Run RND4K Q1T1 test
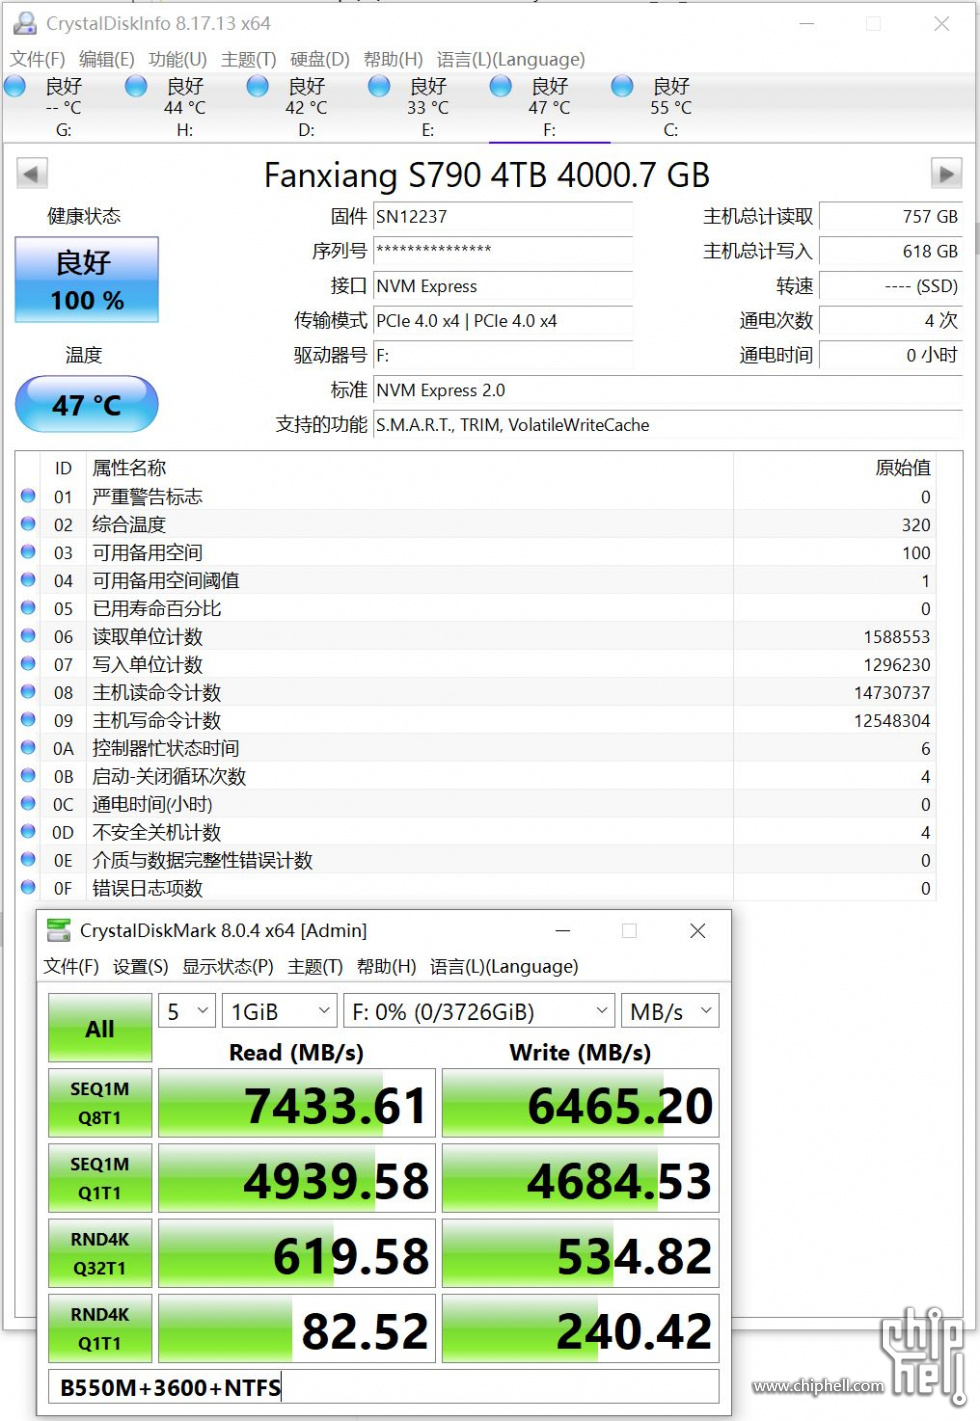The width and height of the screenshot is (980, 1421). coord(100,1328)
